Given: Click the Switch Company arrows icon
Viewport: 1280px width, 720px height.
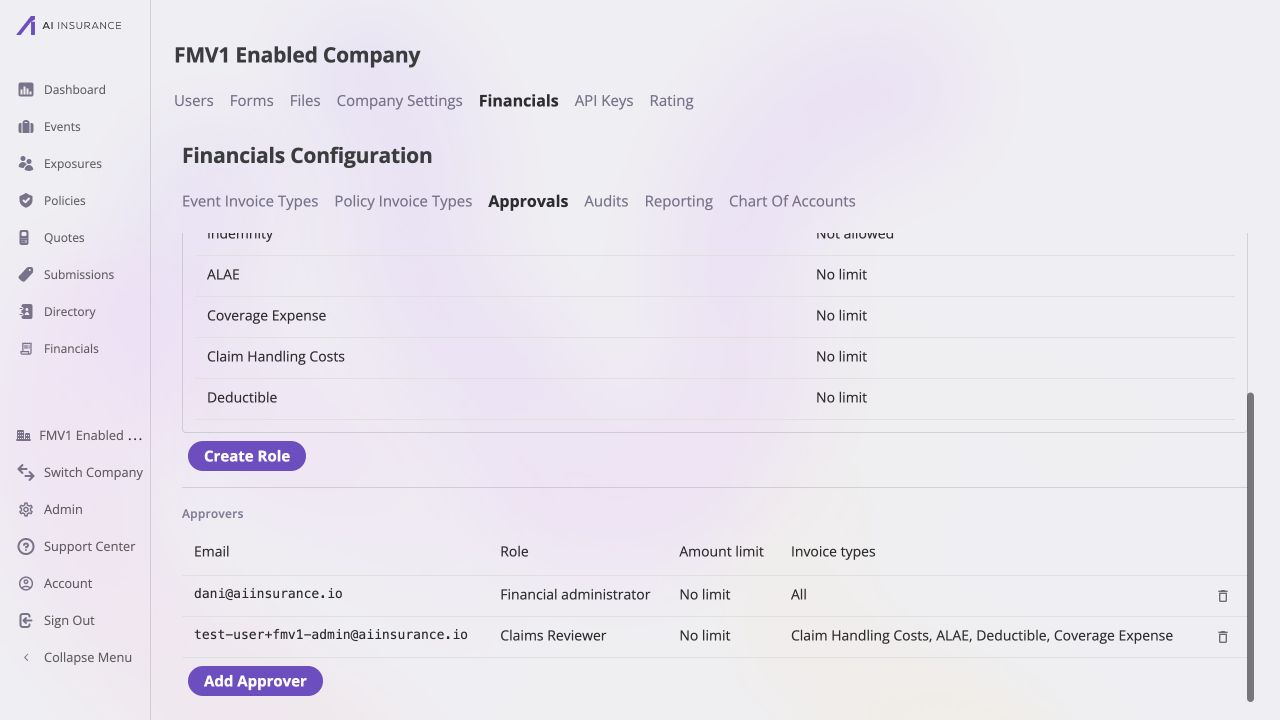Looking at the screenshot, I should tap(26, 473).
